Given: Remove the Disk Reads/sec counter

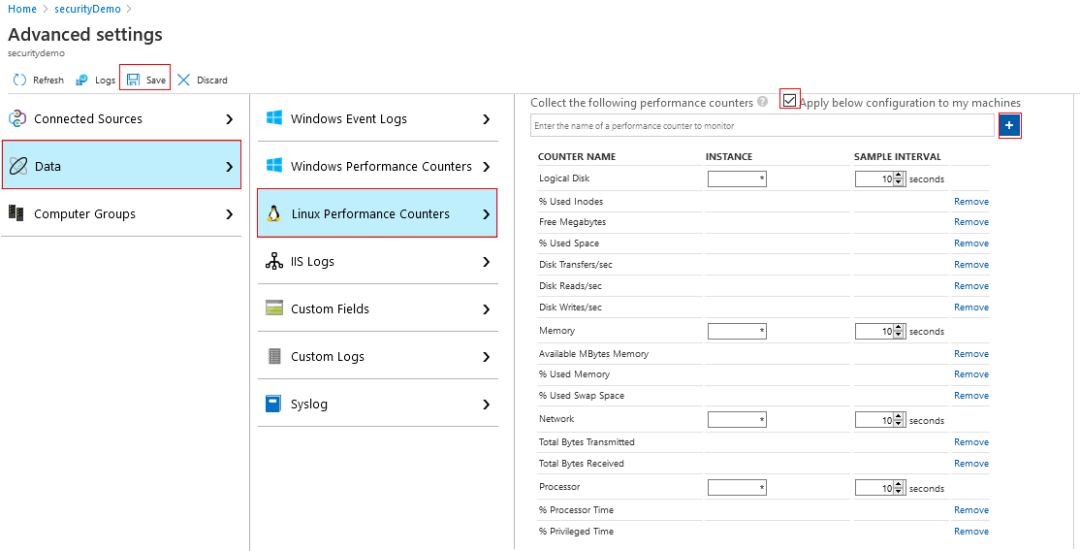Looking at the screenshot, I should point(971,286).
